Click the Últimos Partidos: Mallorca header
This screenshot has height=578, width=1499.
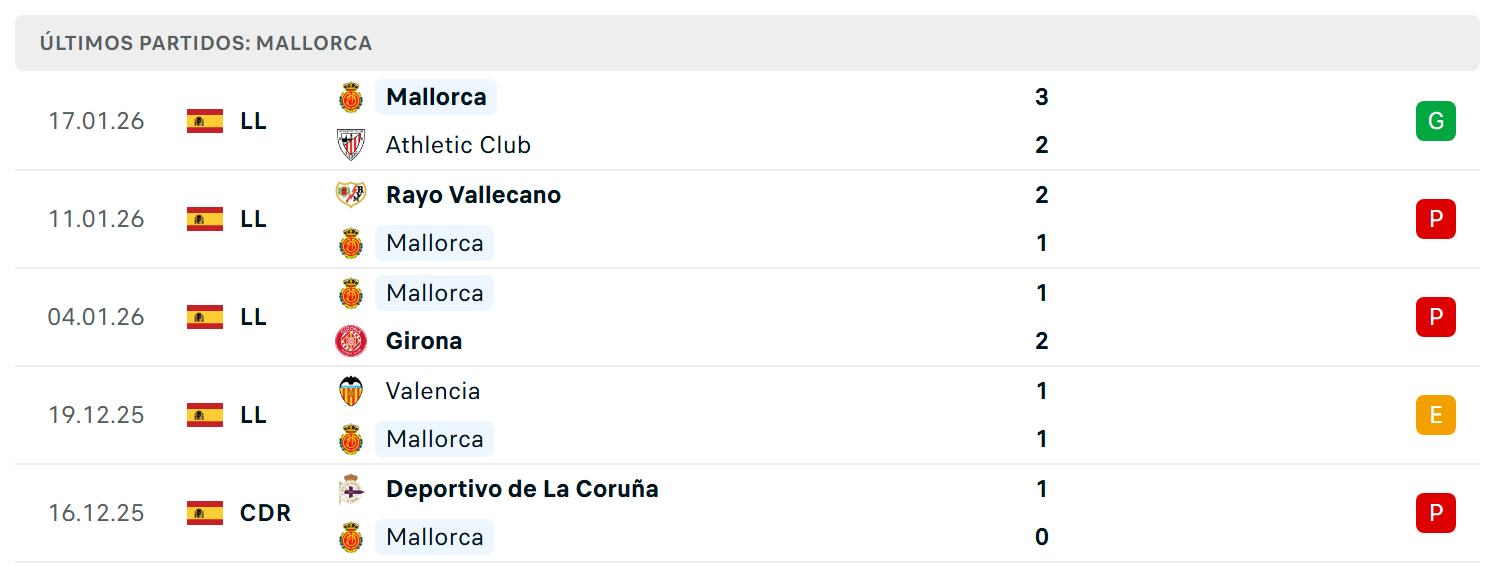tap(206, 43)
